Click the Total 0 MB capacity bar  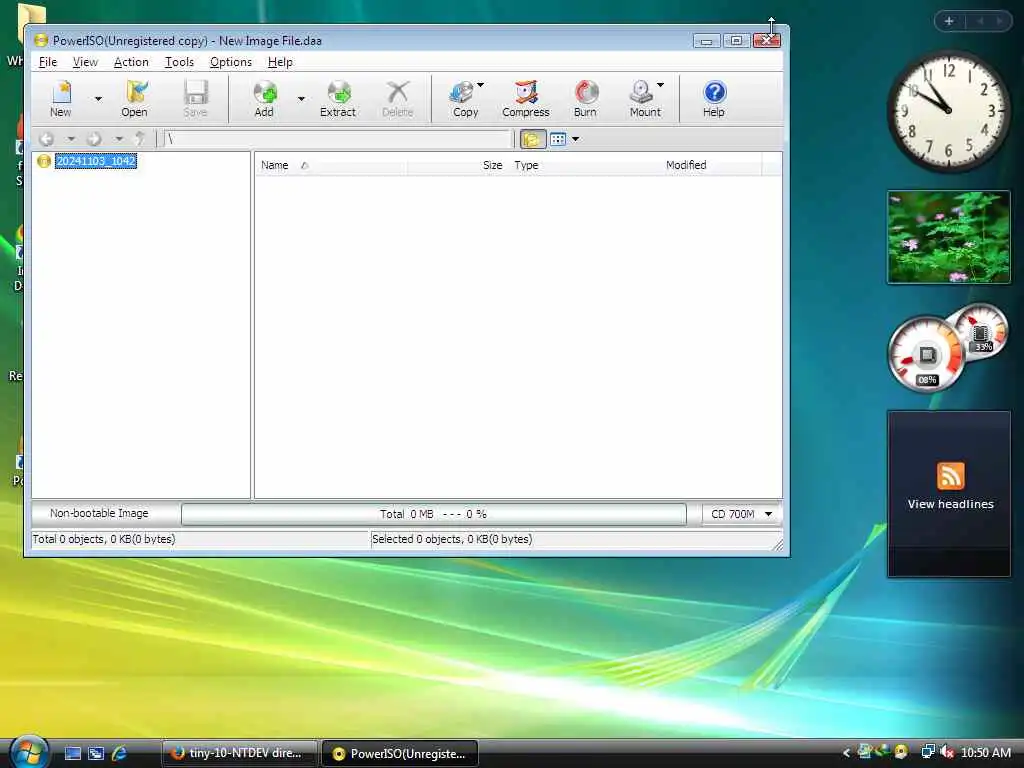click(x=434, y=514)
